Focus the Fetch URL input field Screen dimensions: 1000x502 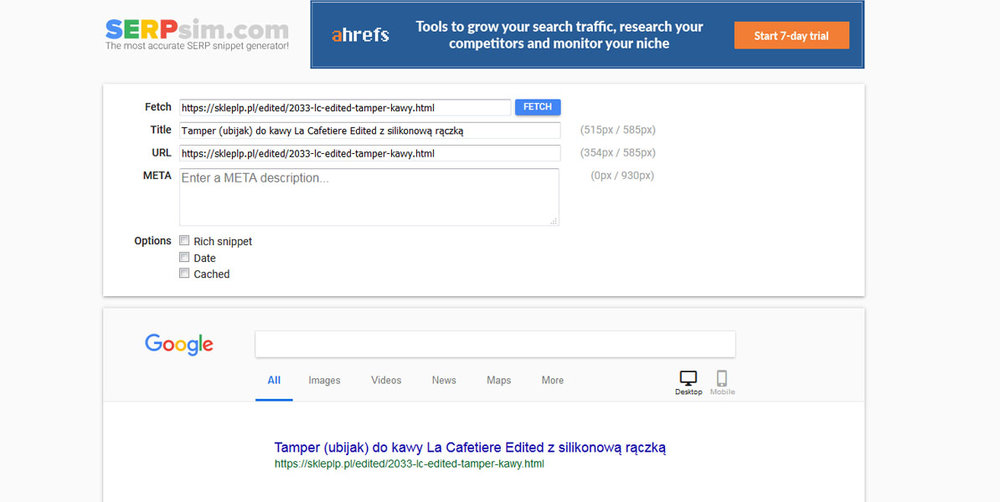pos(345,108)
